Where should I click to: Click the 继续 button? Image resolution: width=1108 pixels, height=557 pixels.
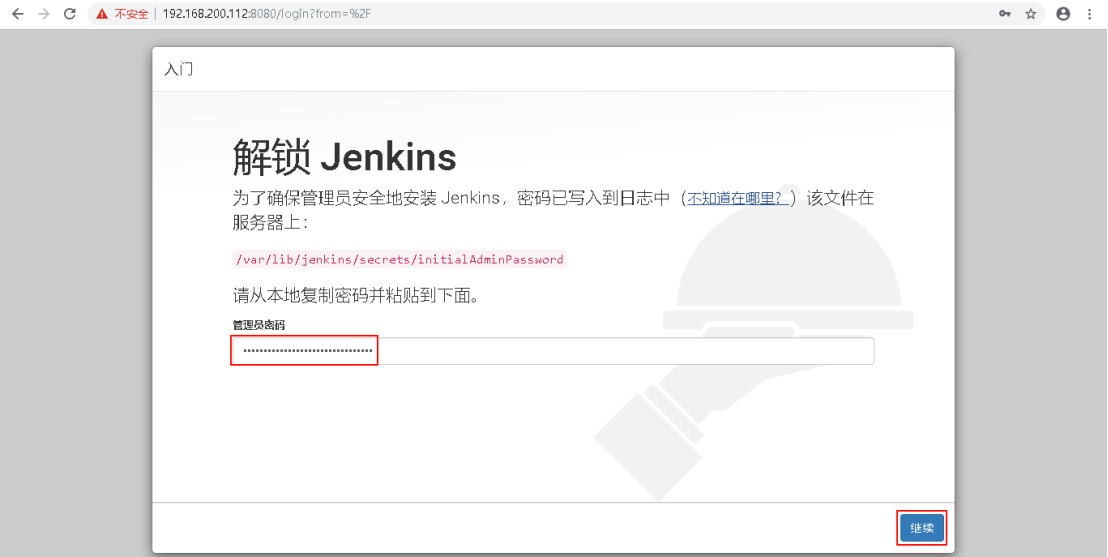tap(922, 528)
